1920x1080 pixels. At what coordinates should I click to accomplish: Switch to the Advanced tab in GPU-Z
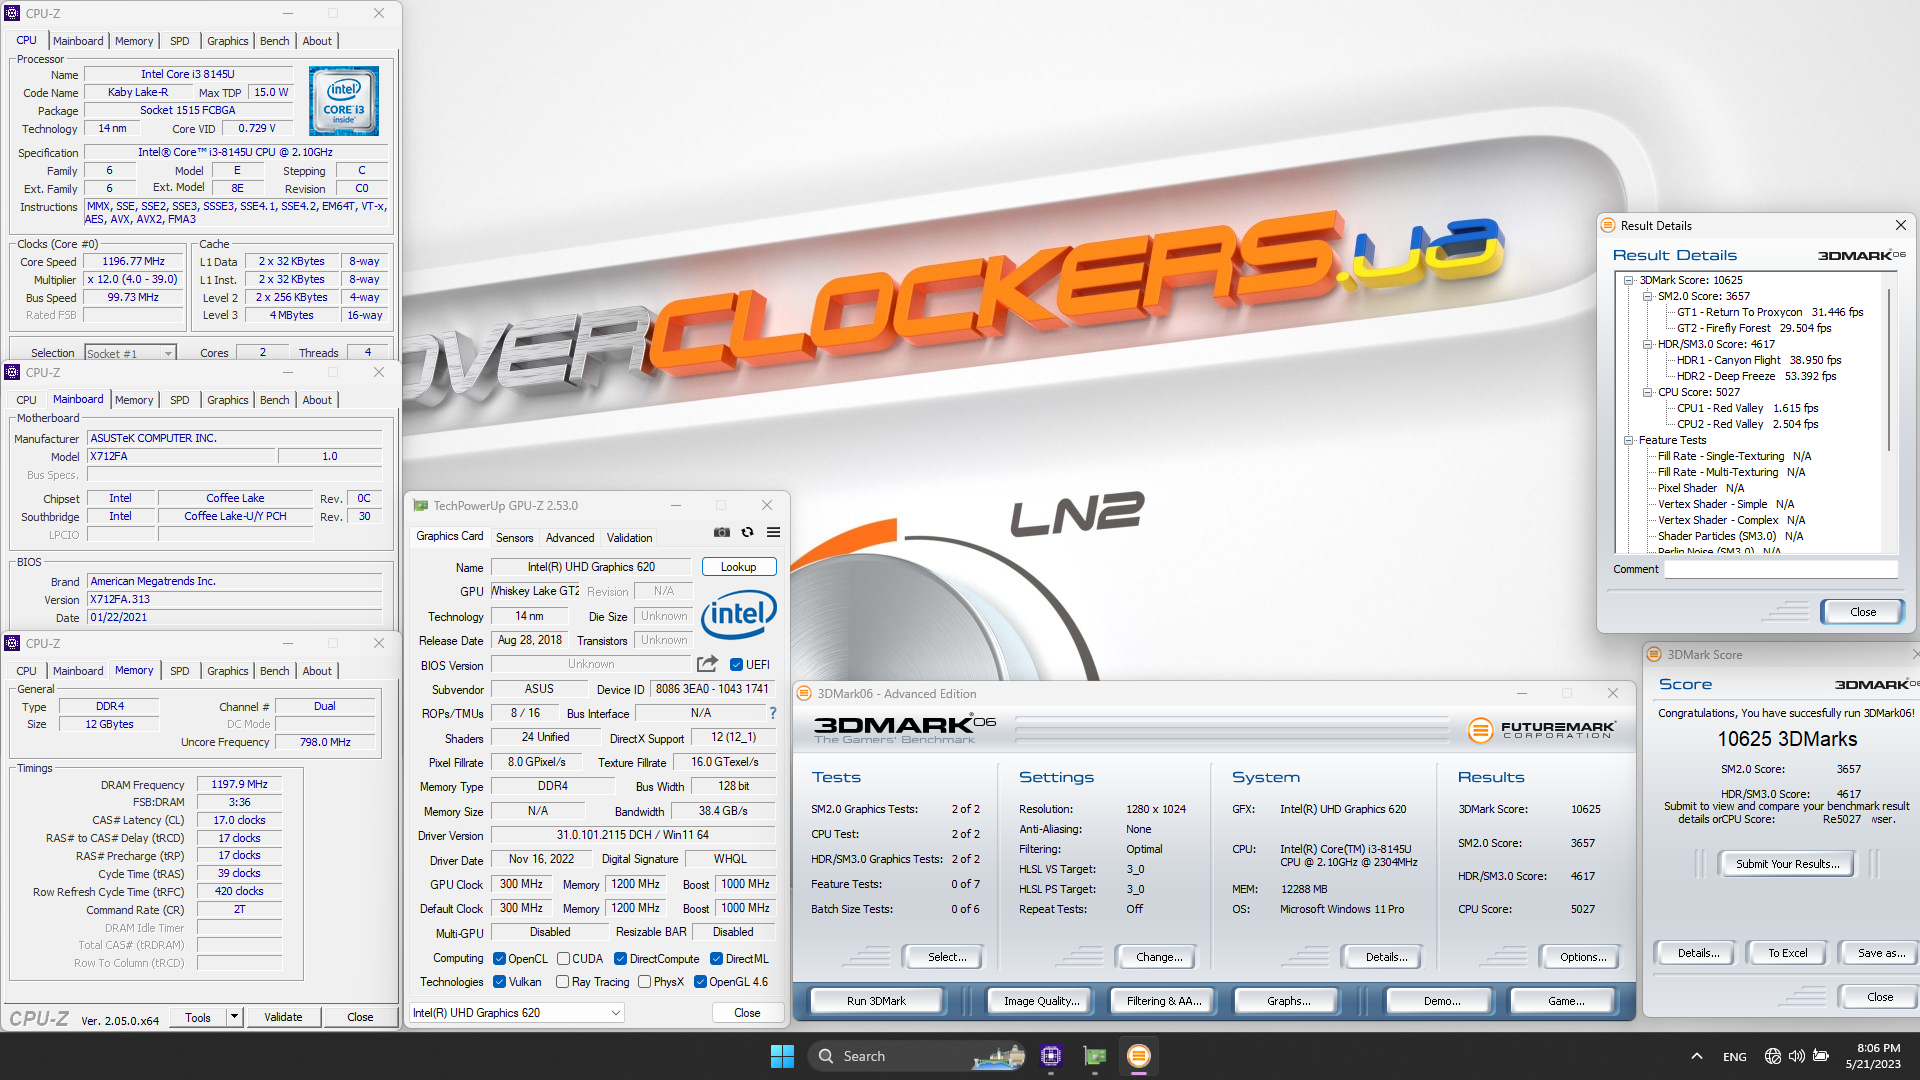[x=570, y=538]
